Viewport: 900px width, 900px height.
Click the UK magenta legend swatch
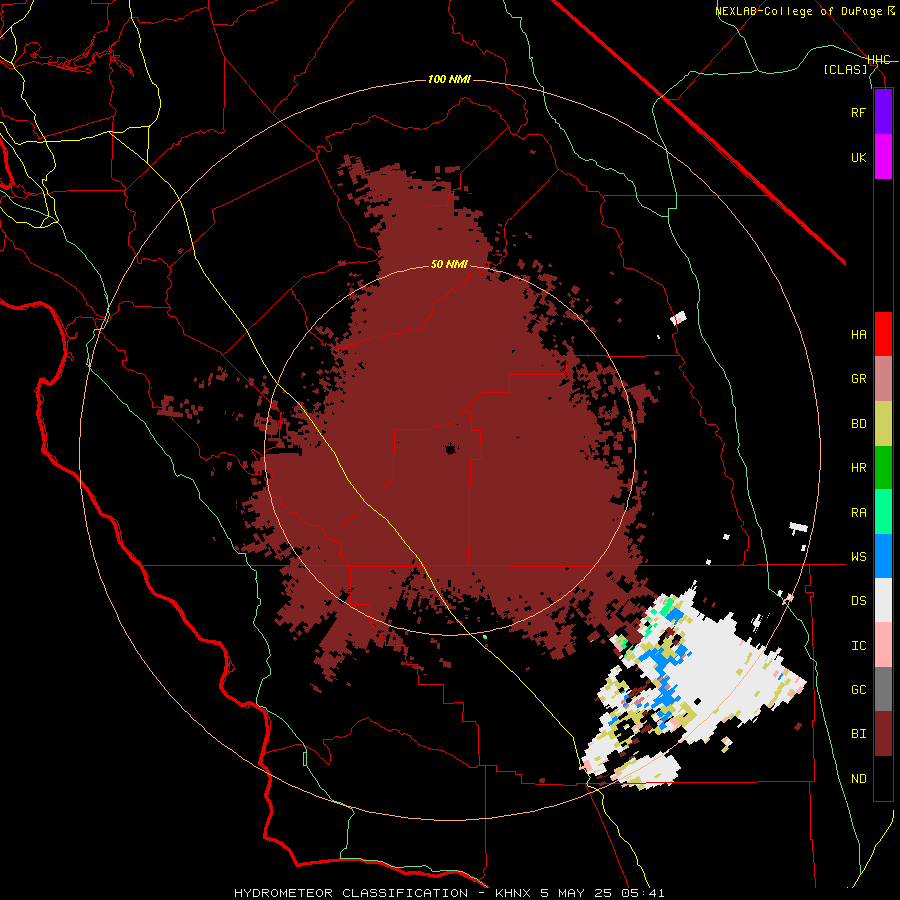(x=883, y=157)
